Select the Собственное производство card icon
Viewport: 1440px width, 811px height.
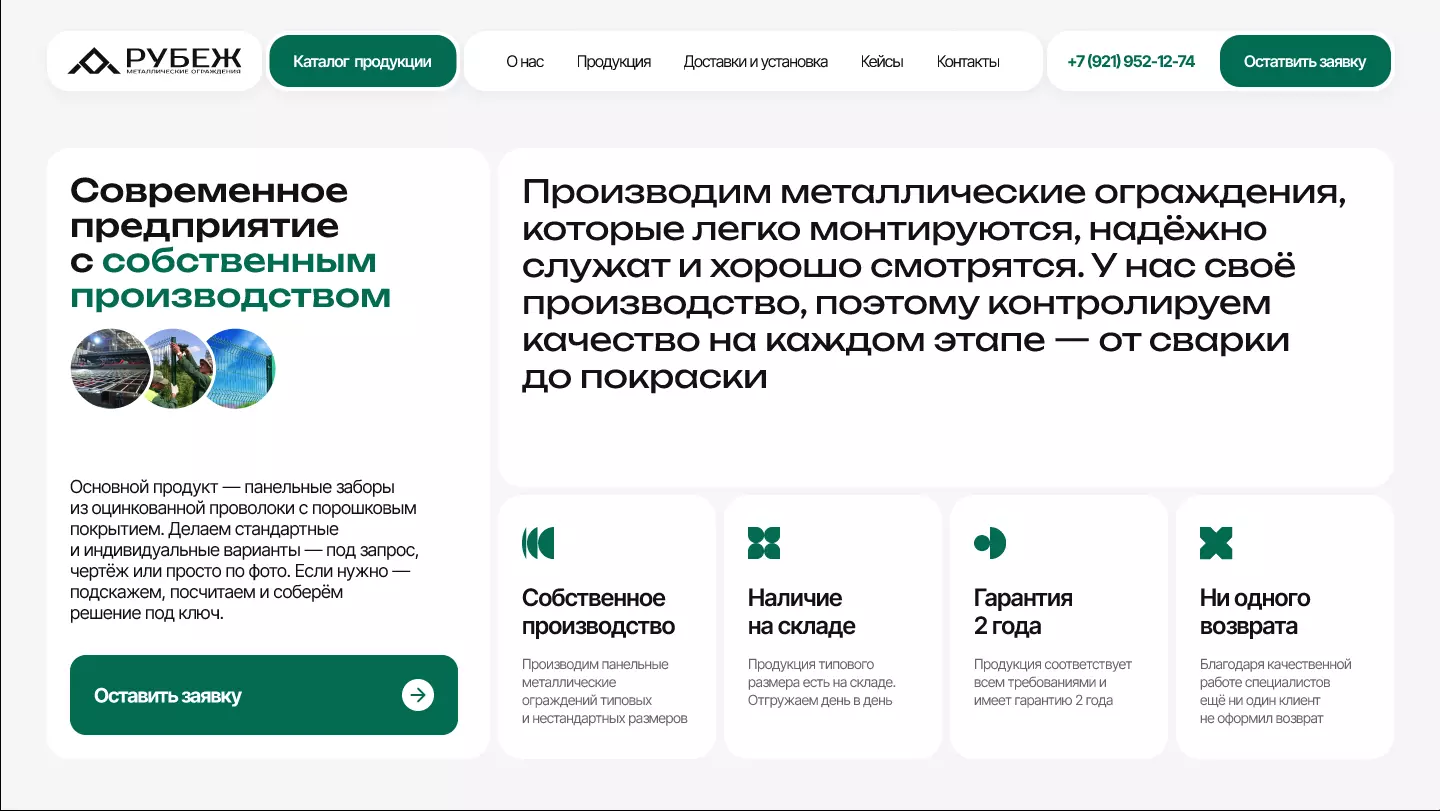point(538,543)
